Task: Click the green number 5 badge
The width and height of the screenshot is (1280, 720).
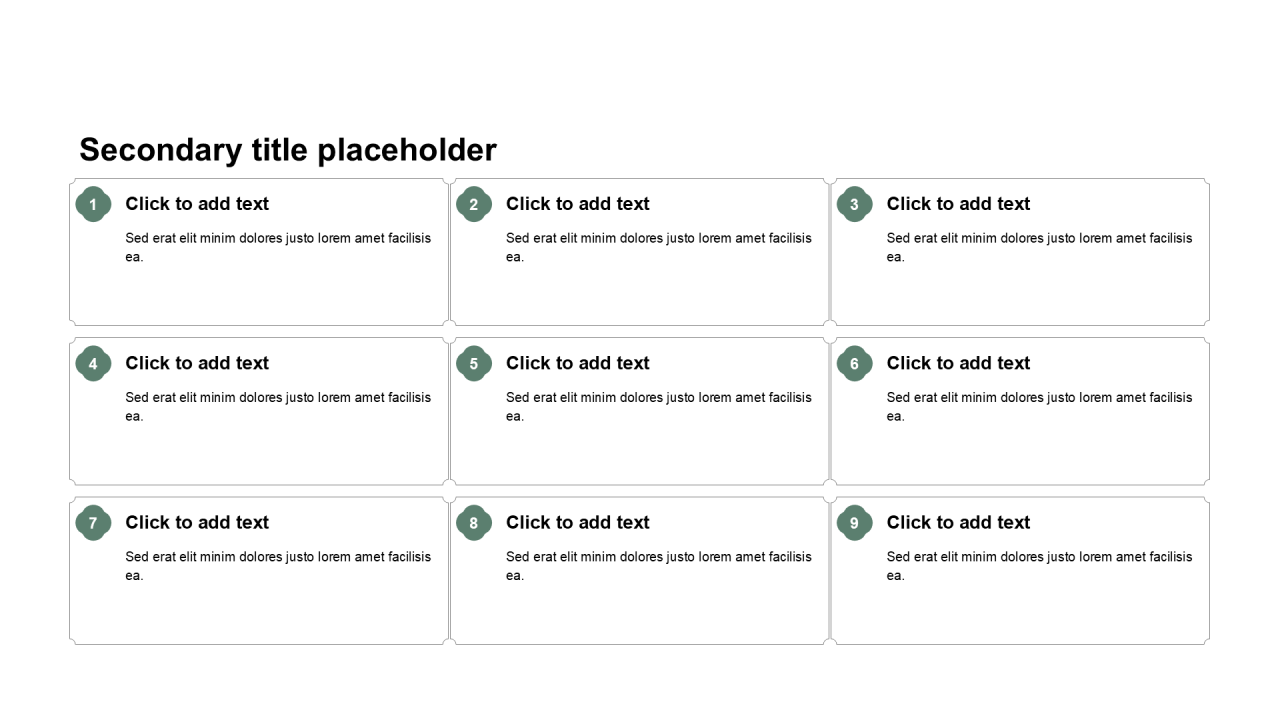Action: (x=474, y=363)
